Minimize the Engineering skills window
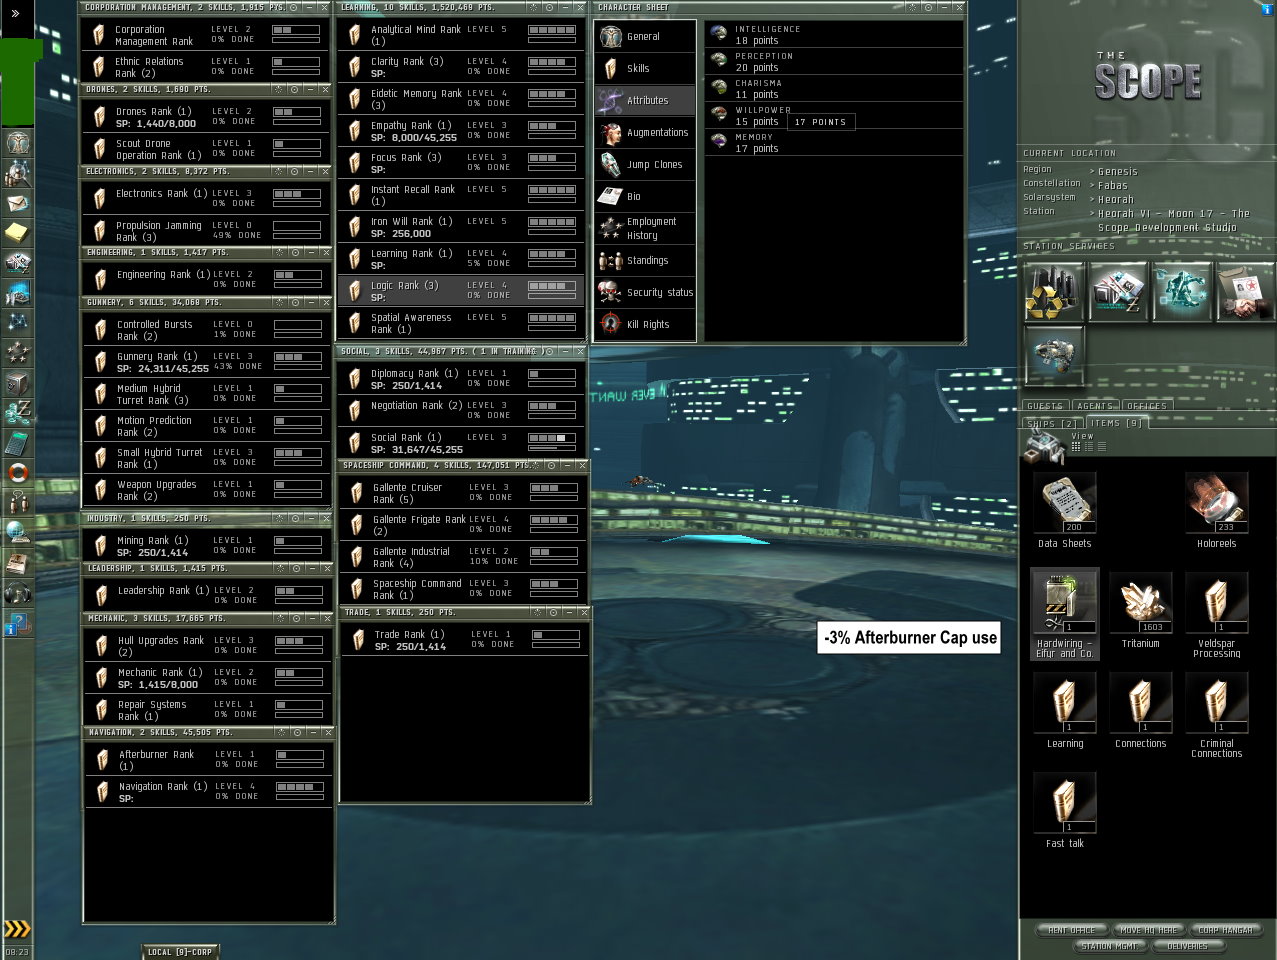Image resolution: width=1277 pixels, height=960 pixels. (309, 252)
